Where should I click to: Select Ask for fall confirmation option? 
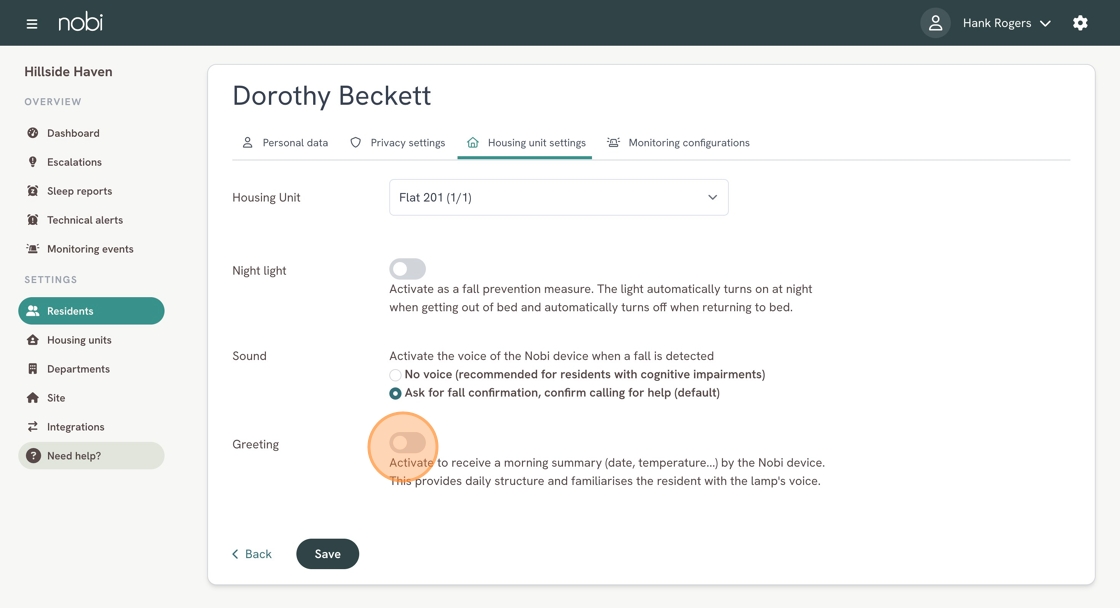[395, 393]
